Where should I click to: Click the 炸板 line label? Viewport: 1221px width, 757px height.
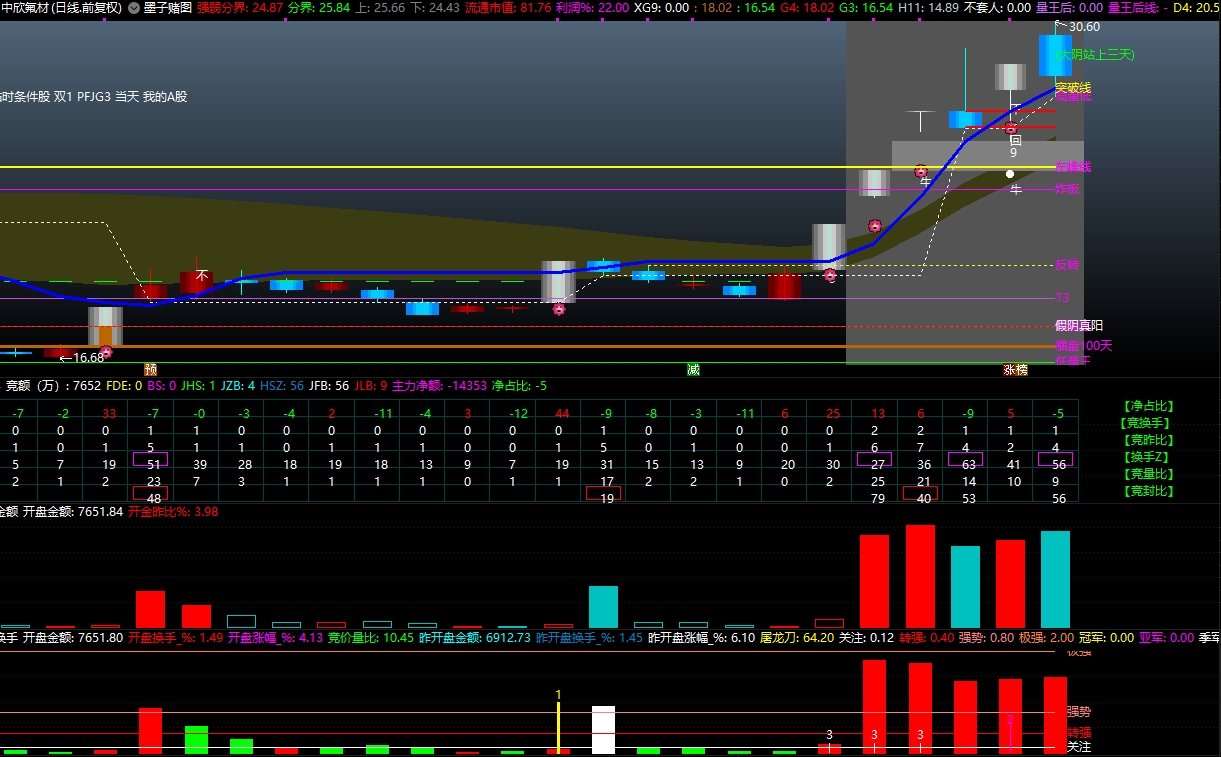[1067, 188]
